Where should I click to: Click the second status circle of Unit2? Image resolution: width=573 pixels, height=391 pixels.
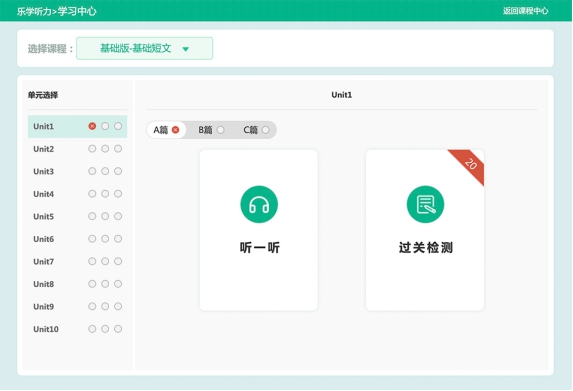105,149
